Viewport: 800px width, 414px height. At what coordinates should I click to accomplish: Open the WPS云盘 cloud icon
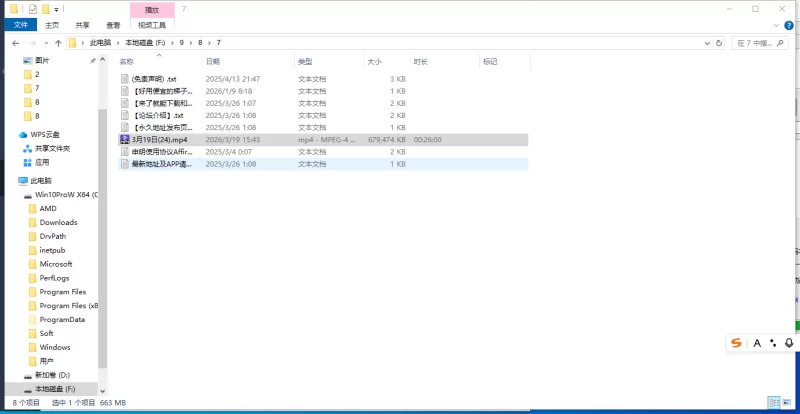point(23,135)
